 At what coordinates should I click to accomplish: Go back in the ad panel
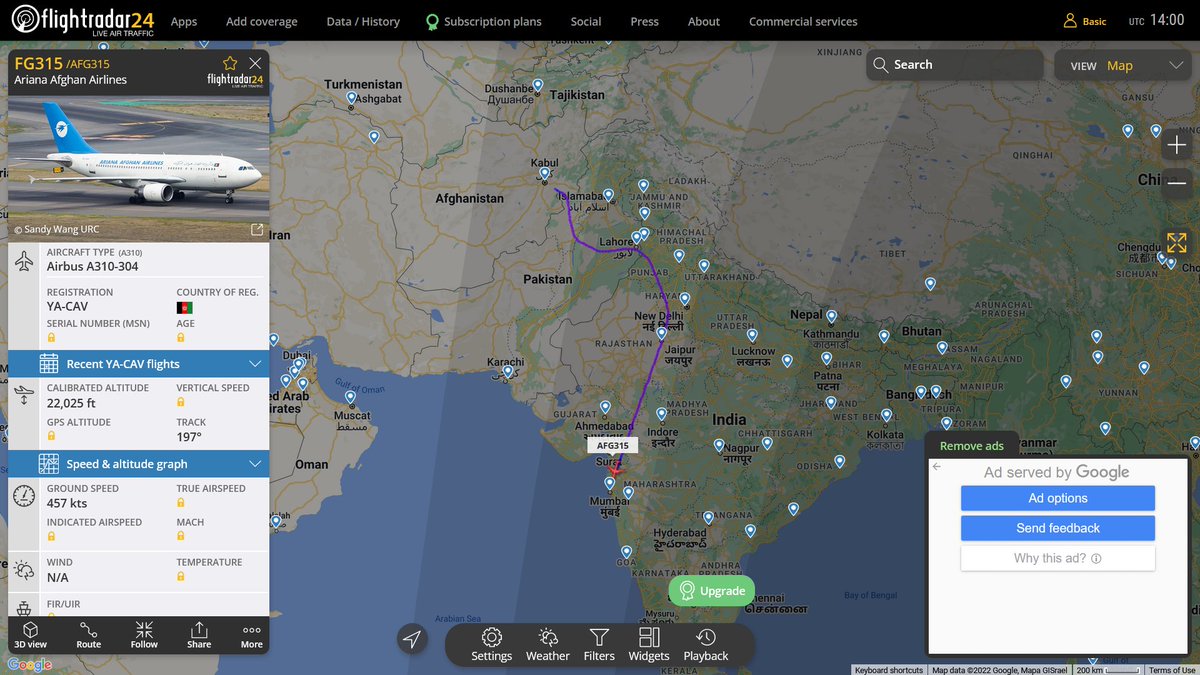tap(937, 467)
